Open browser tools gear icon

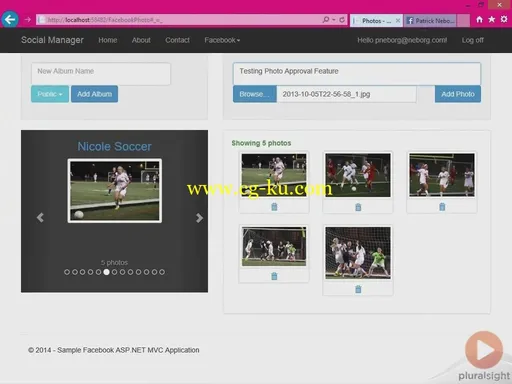point(504,20)
